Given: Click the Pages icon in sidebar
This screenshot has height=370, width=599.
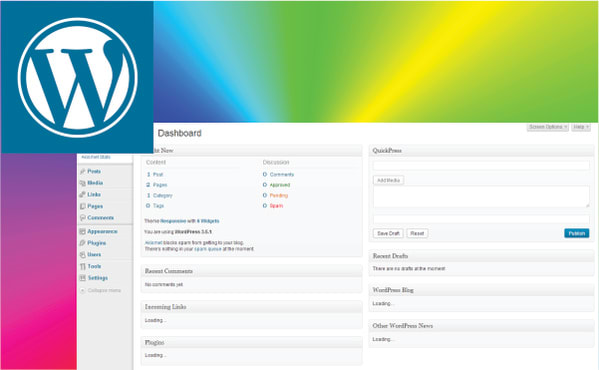Looking at the screenshot, I should pos(82,206).
